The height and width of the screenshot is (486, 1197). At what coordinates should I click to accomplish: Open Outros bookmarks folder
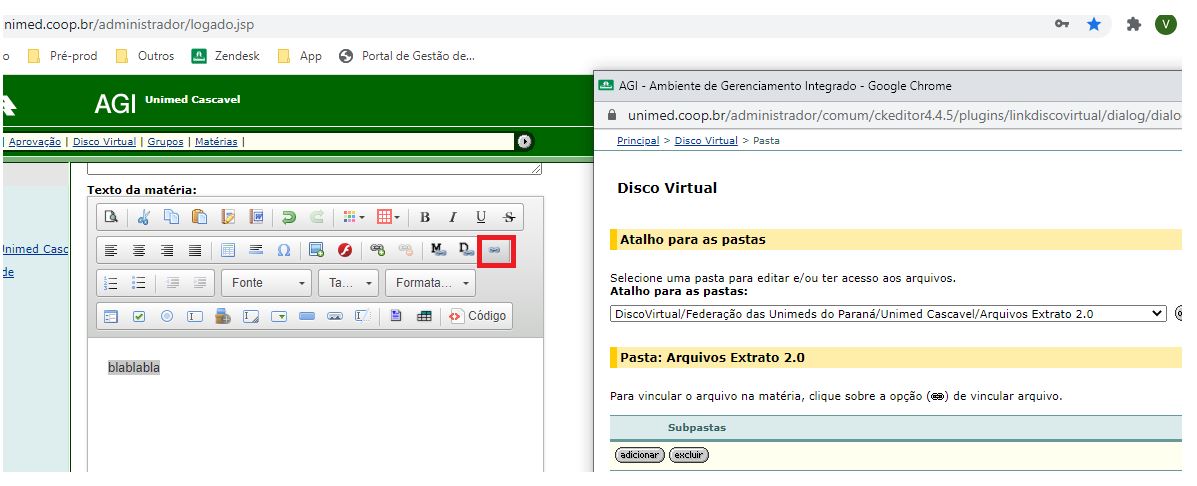pos(145,56)
